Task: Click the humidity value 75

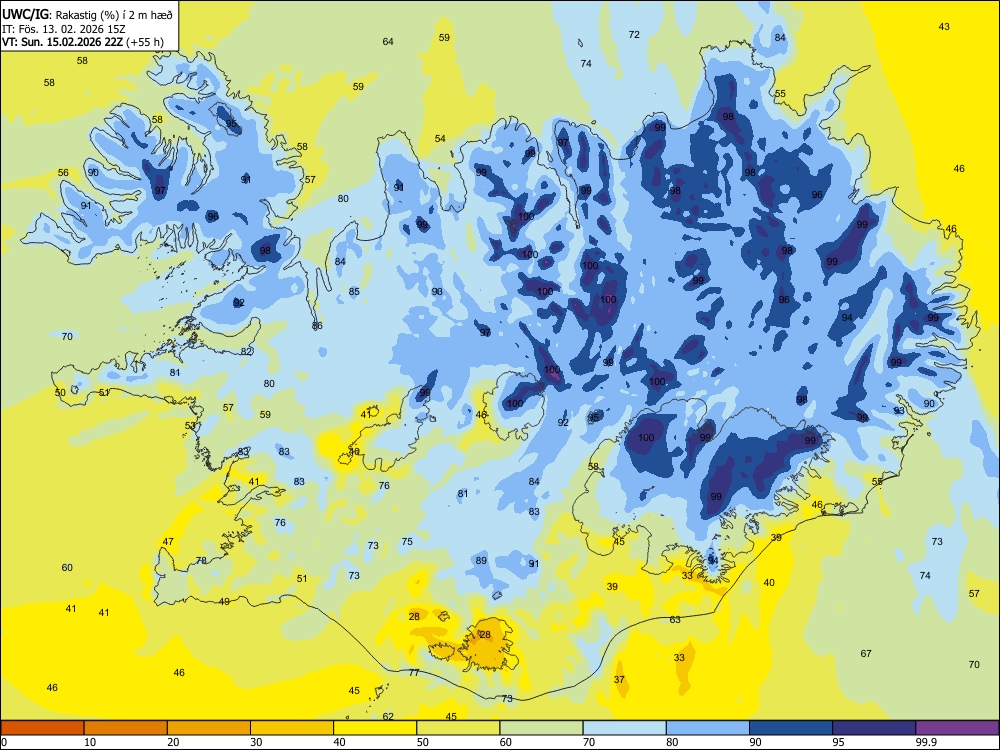Action: click(x=407, y=541)
